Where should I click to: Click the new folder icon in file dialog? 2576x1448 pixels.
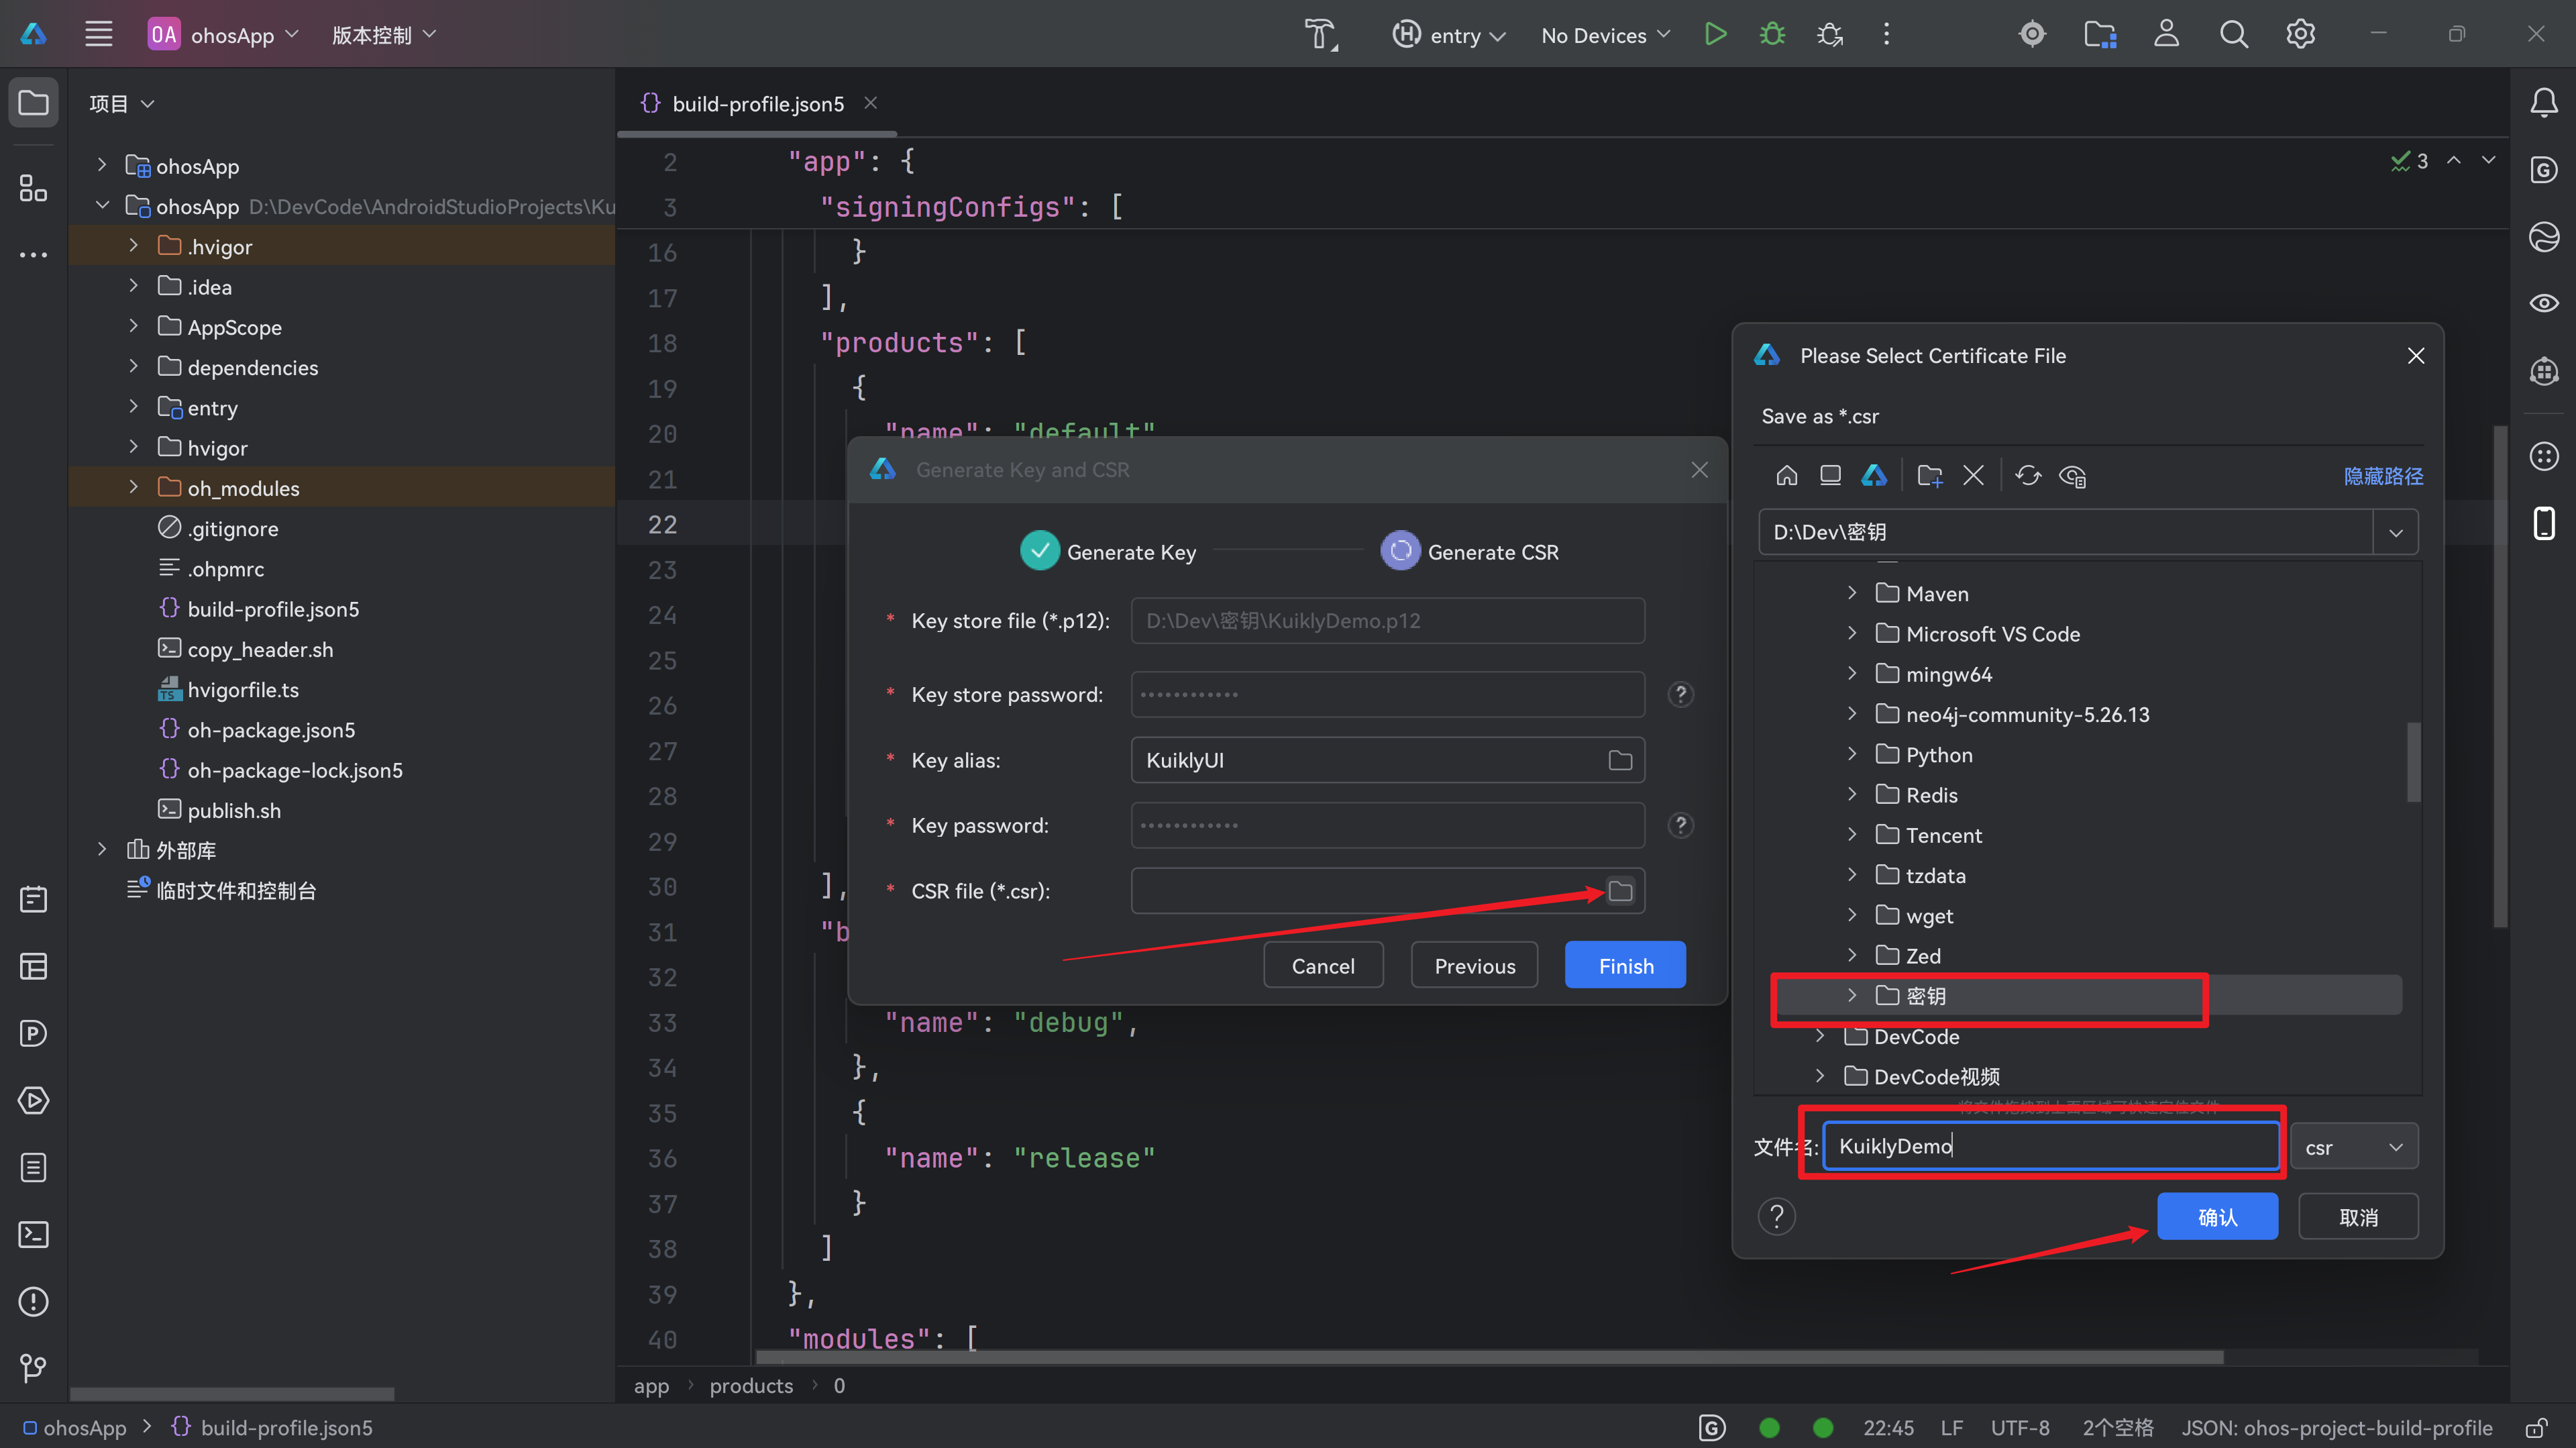pos(1929,476)
